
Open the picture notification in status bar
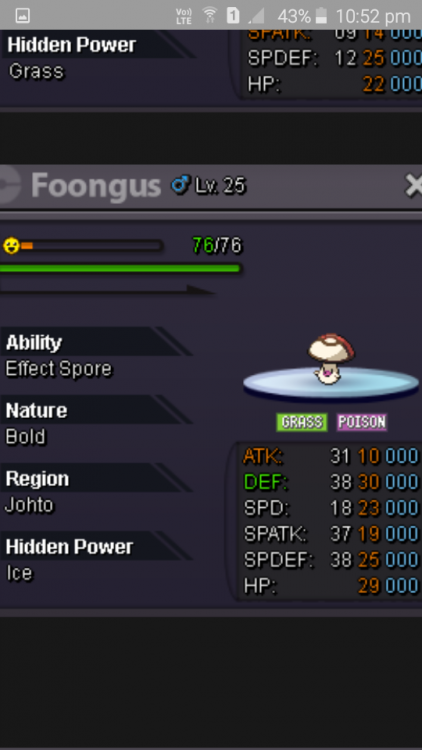point(22,16)
